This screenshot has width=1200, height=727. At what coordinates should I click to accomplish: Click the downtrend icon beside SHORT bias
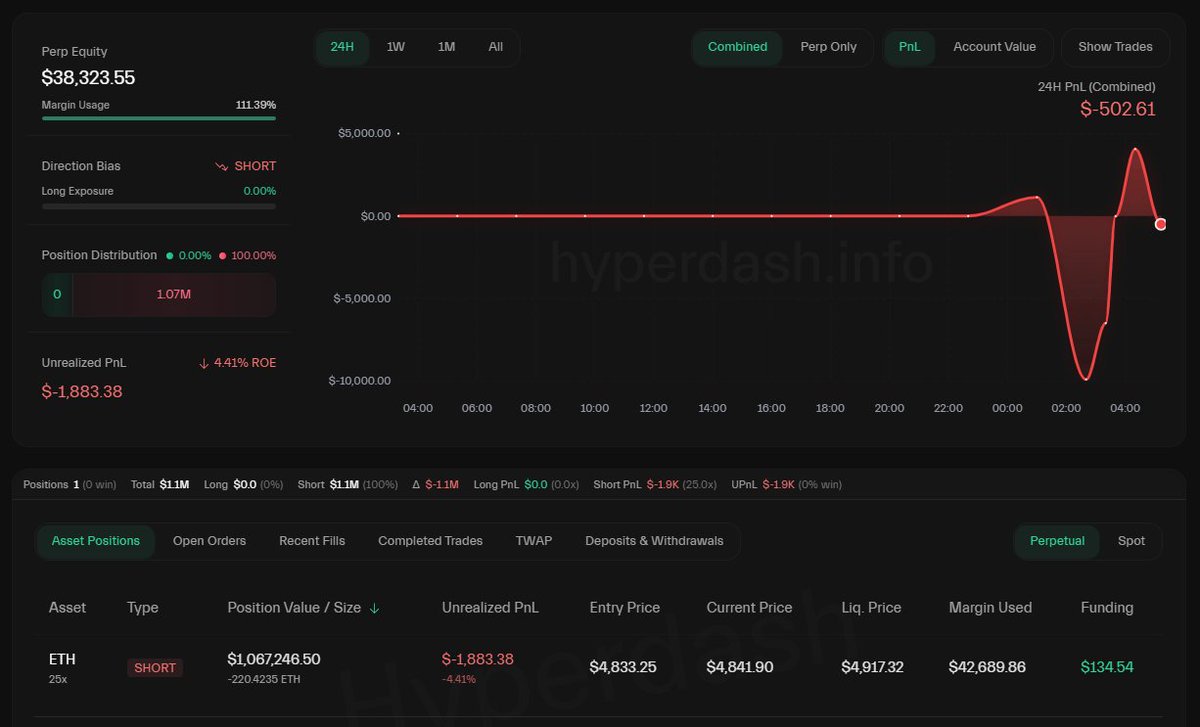click(x=221, y=167)
